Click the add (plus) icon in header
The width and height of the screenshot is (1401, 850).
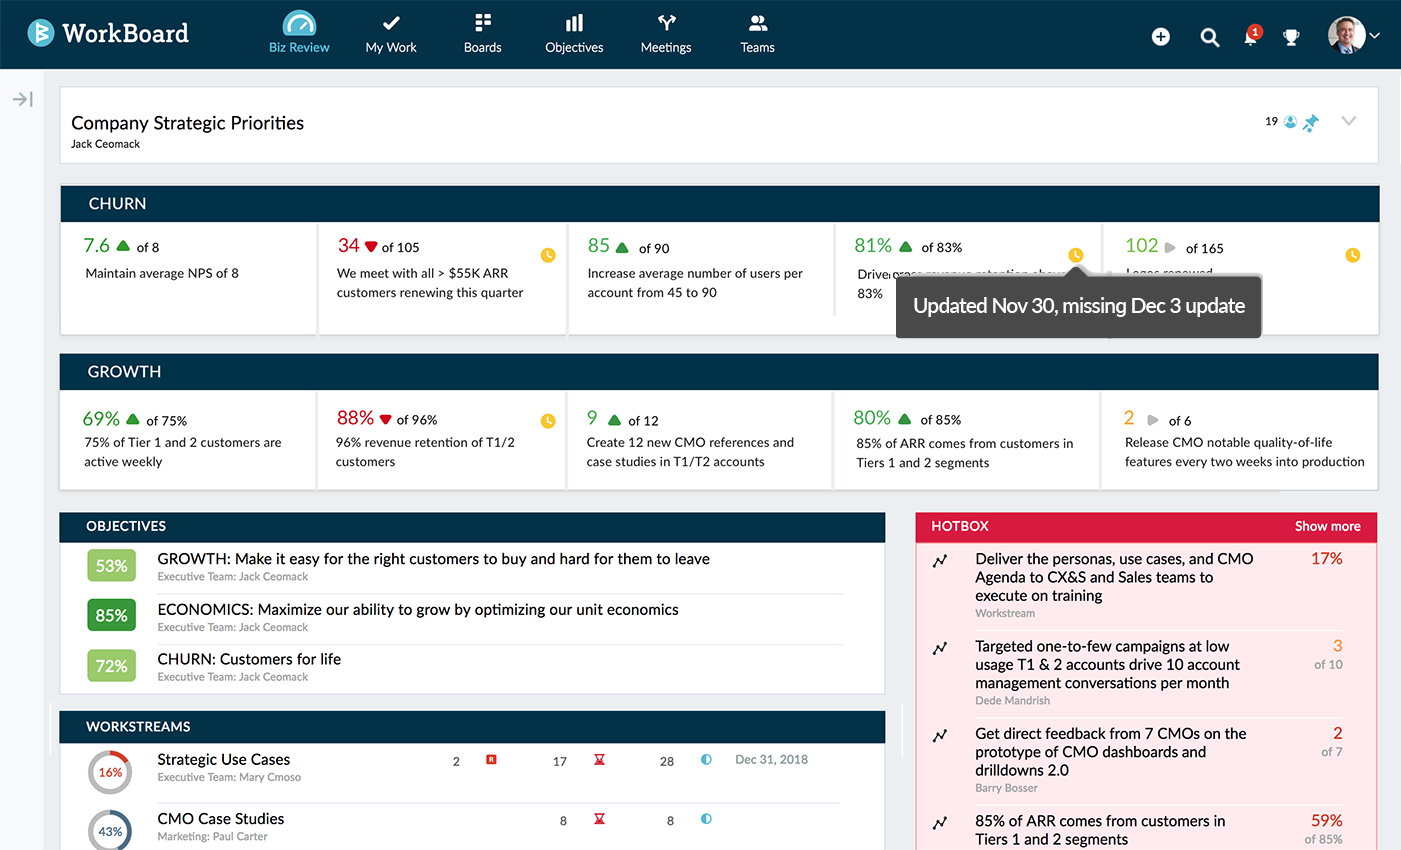(x=1161, y=37)
